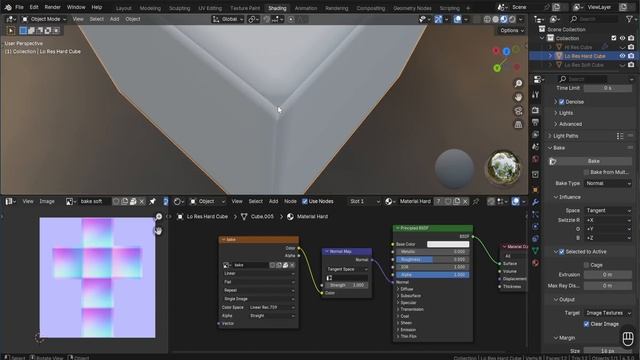
Task: Open the Space Tangent dropdown
Action: click(608, 211)
